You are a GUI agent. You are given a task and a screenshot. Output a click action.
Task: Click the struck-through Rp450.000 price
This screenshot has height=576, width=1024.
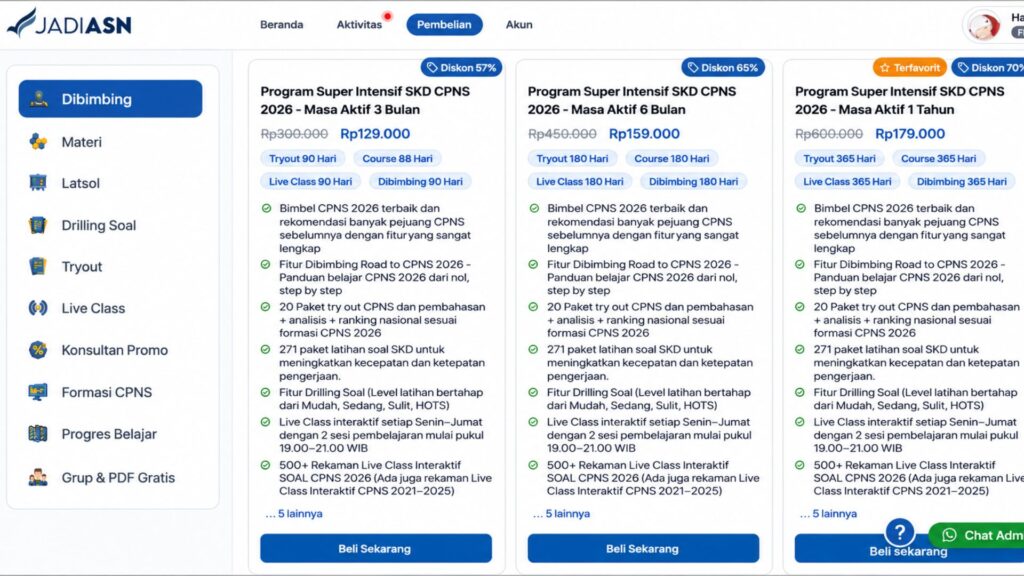coord(562,134)
